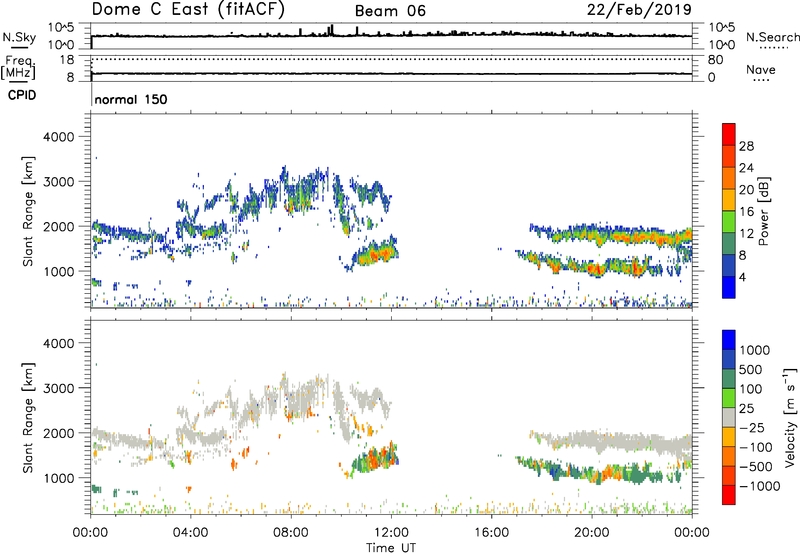Click the tall noise spike in the N.Sky panel

pyautogui.click(x=332, y=30)
